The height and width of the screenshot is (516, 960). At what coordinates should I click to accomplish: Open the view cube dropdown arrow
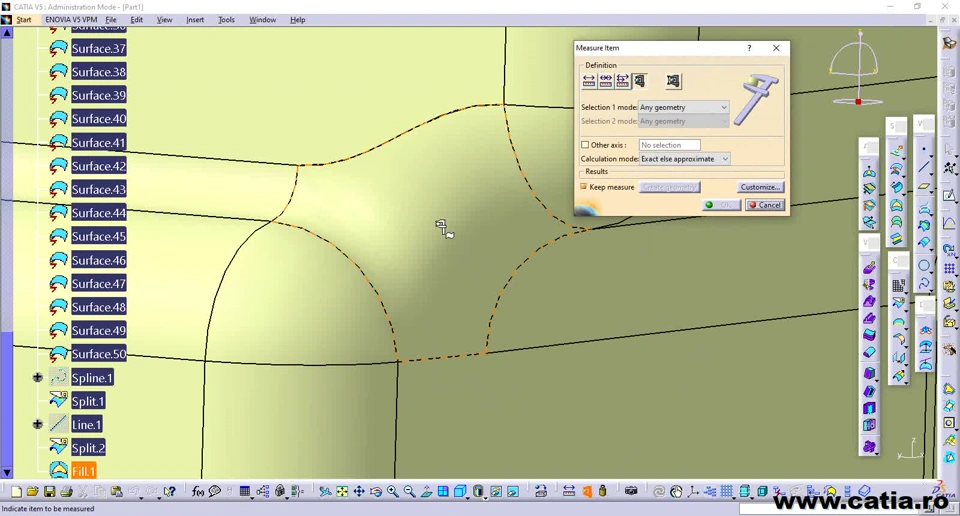tap(467, 498)
